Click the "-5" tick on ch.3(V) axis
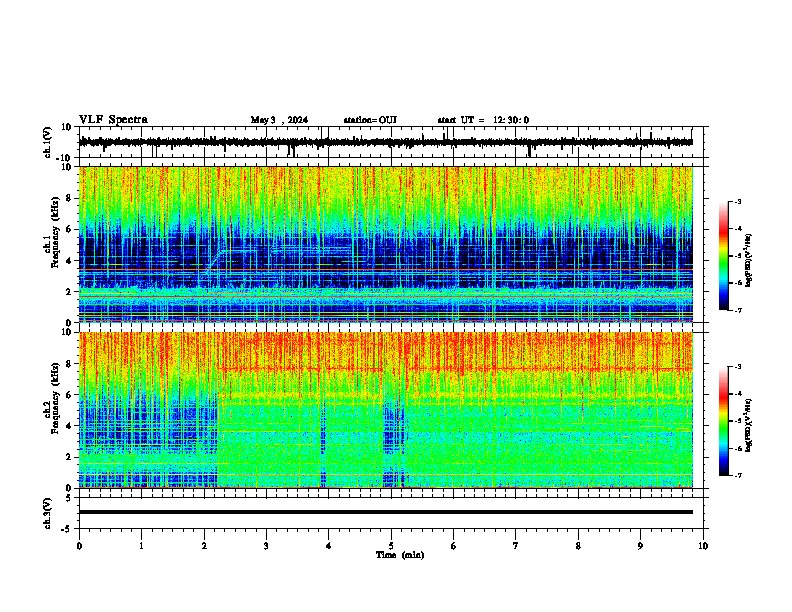 tap(66, 529)
